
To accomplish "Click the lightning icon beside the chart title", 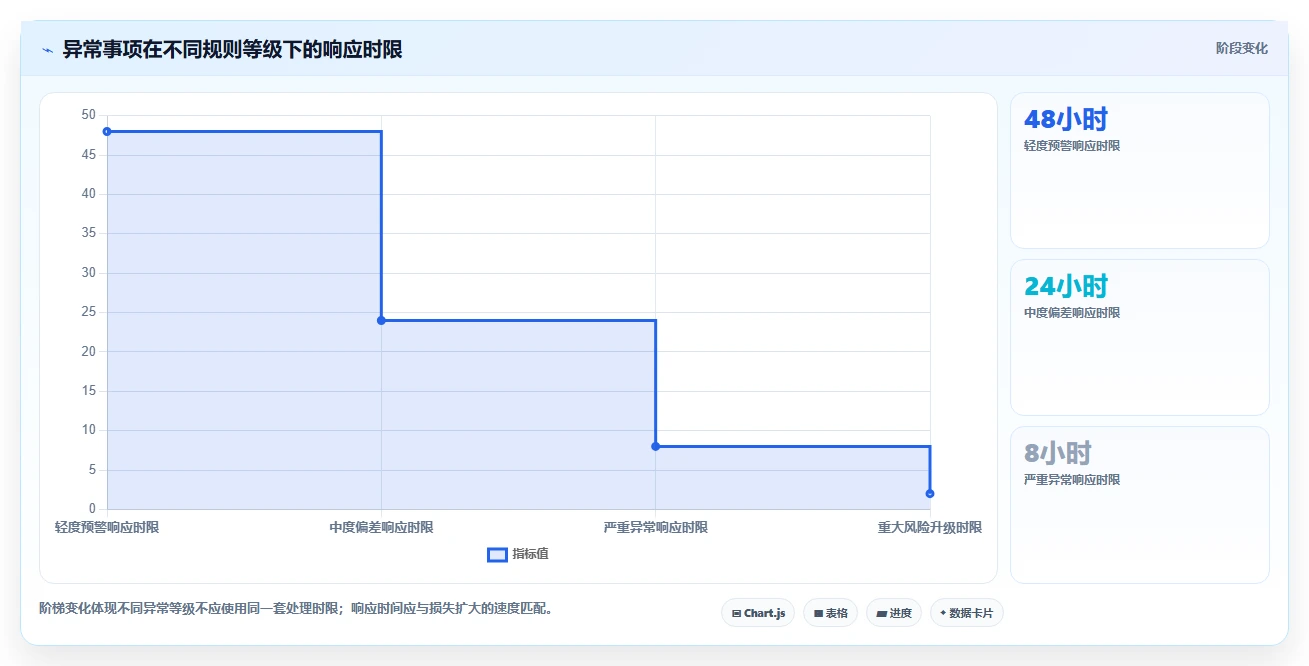I will [47, 50].
